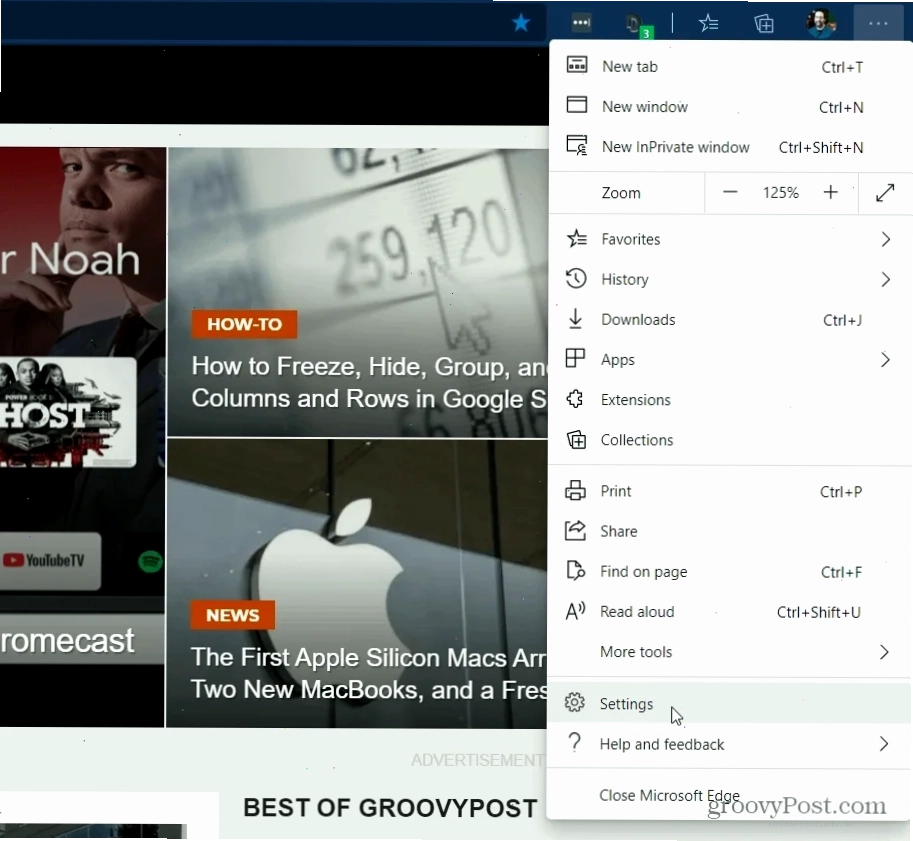Click the Extensions puzzle piece icon

575,399
